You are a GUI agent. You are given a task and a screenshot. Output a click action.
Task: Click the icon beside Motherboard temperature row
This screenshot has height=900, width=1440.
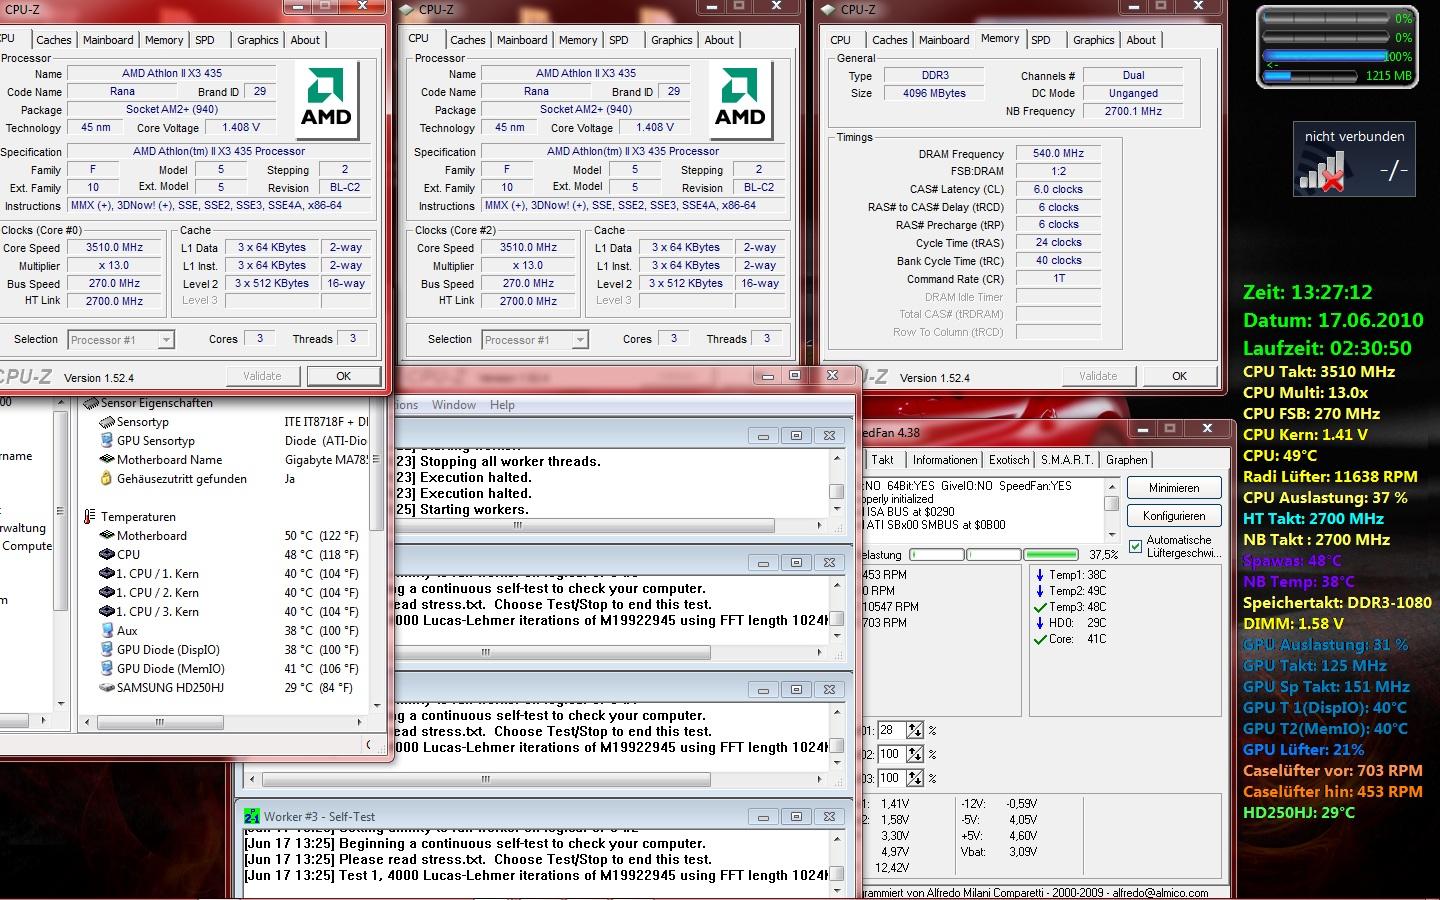(107, 536)
